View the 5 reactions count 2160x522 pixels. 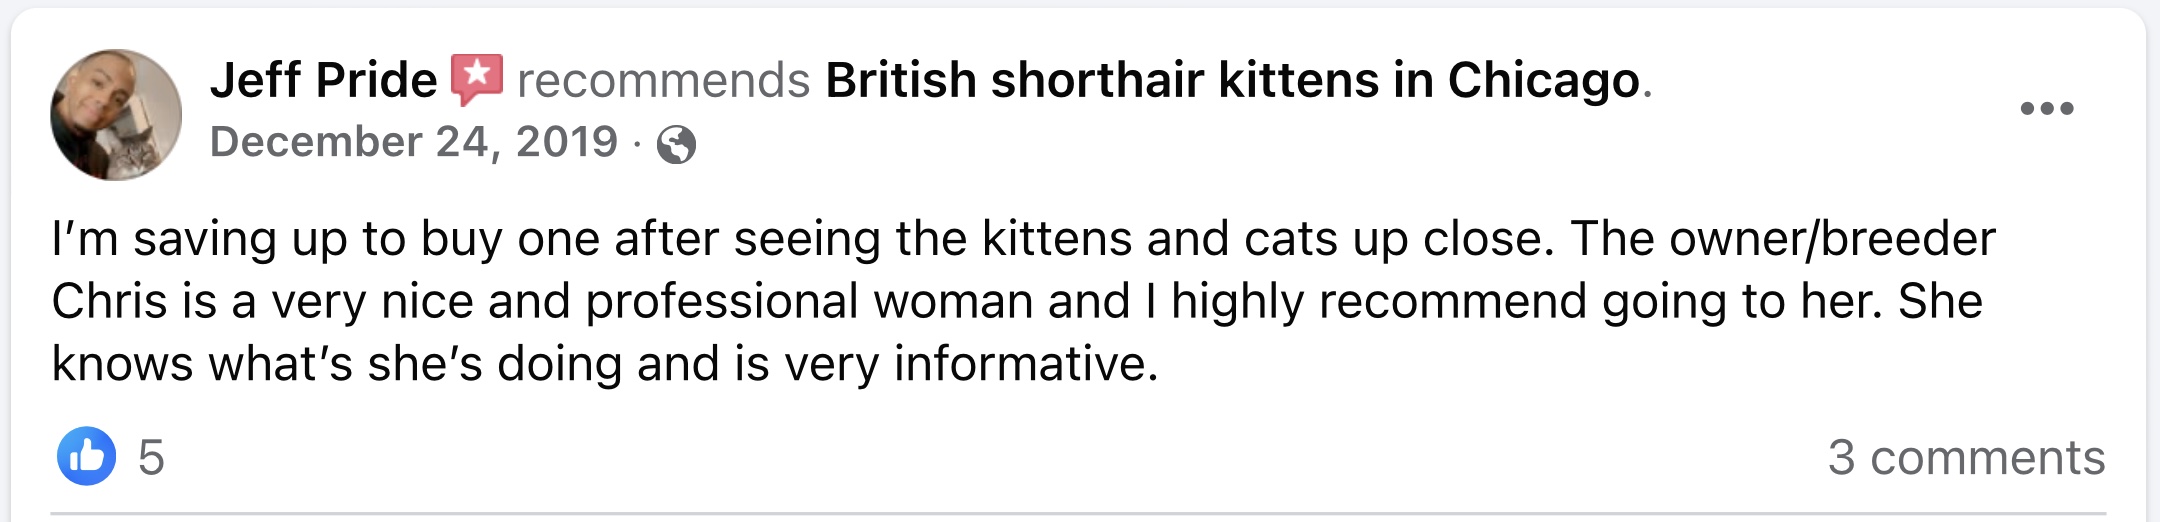click(x=151, y=457)
